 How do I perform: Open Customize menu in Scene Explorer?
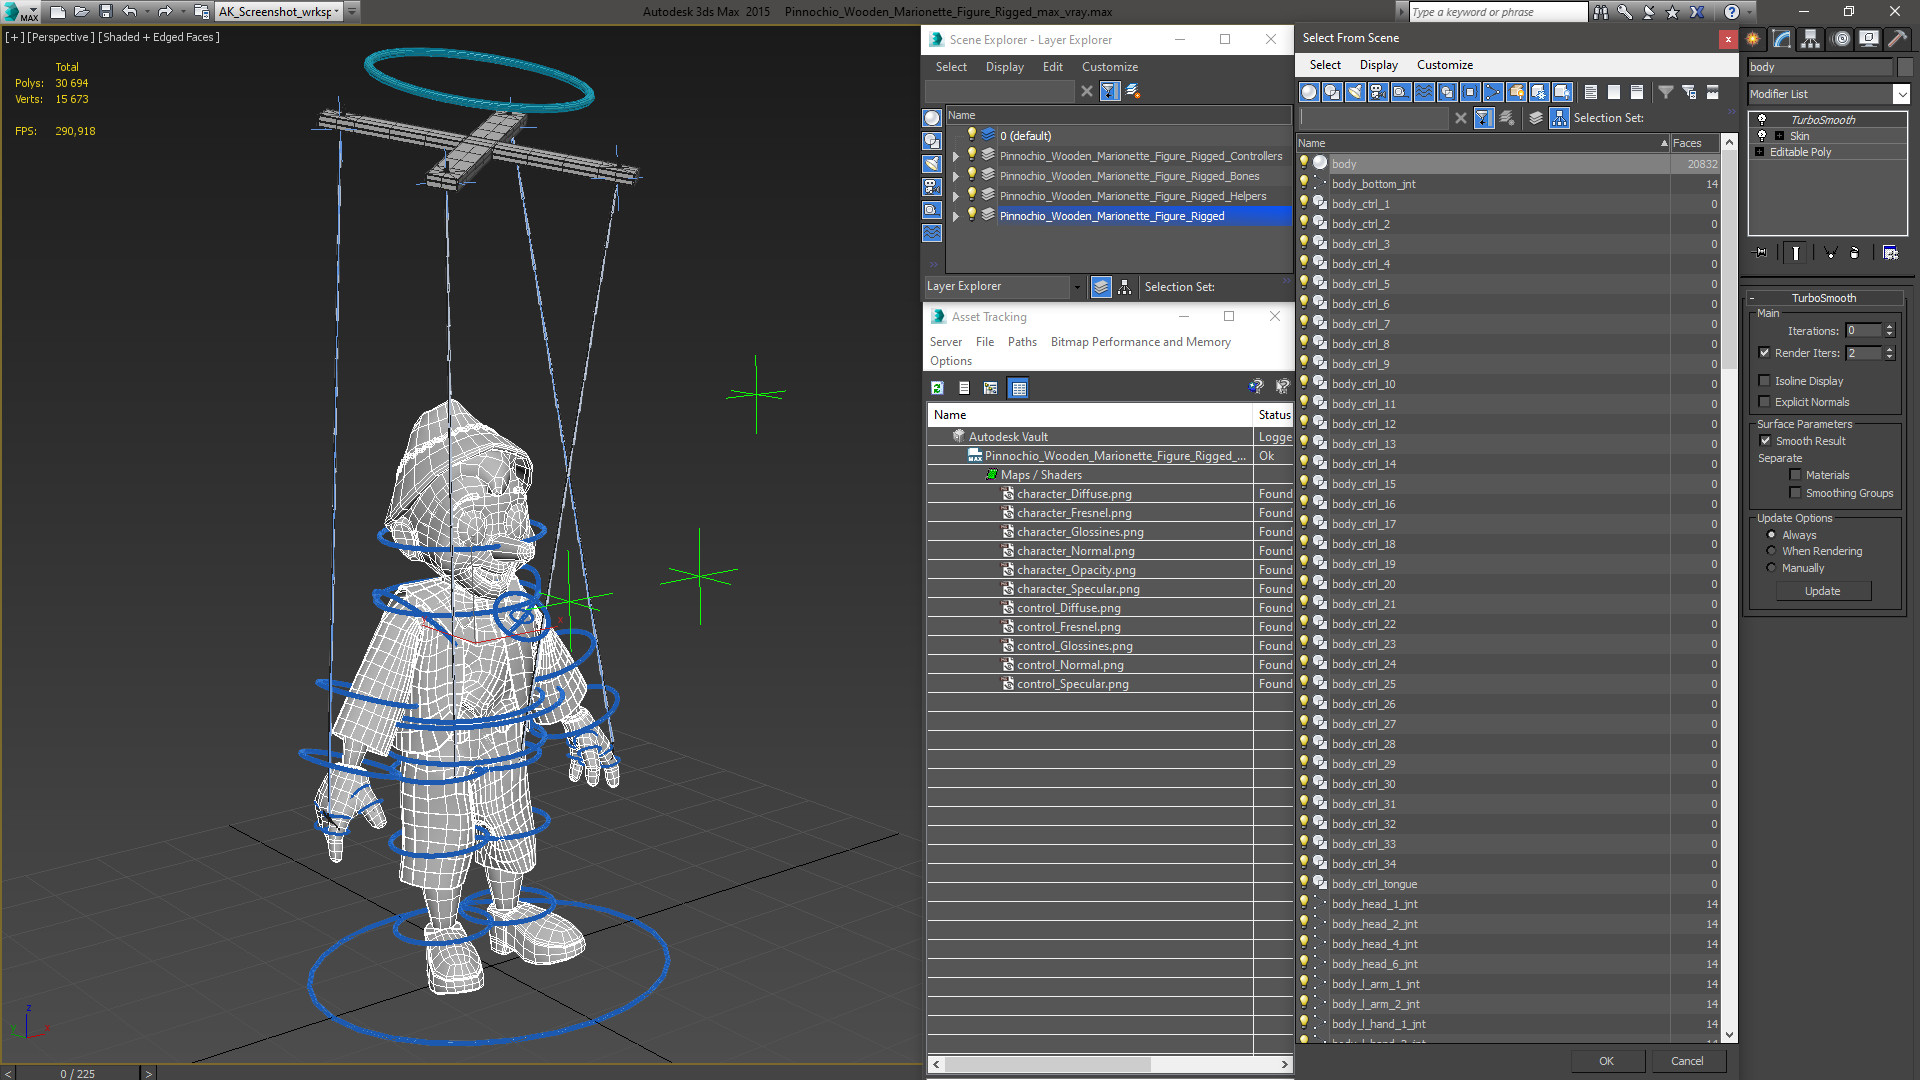(x=1109, y=67)
